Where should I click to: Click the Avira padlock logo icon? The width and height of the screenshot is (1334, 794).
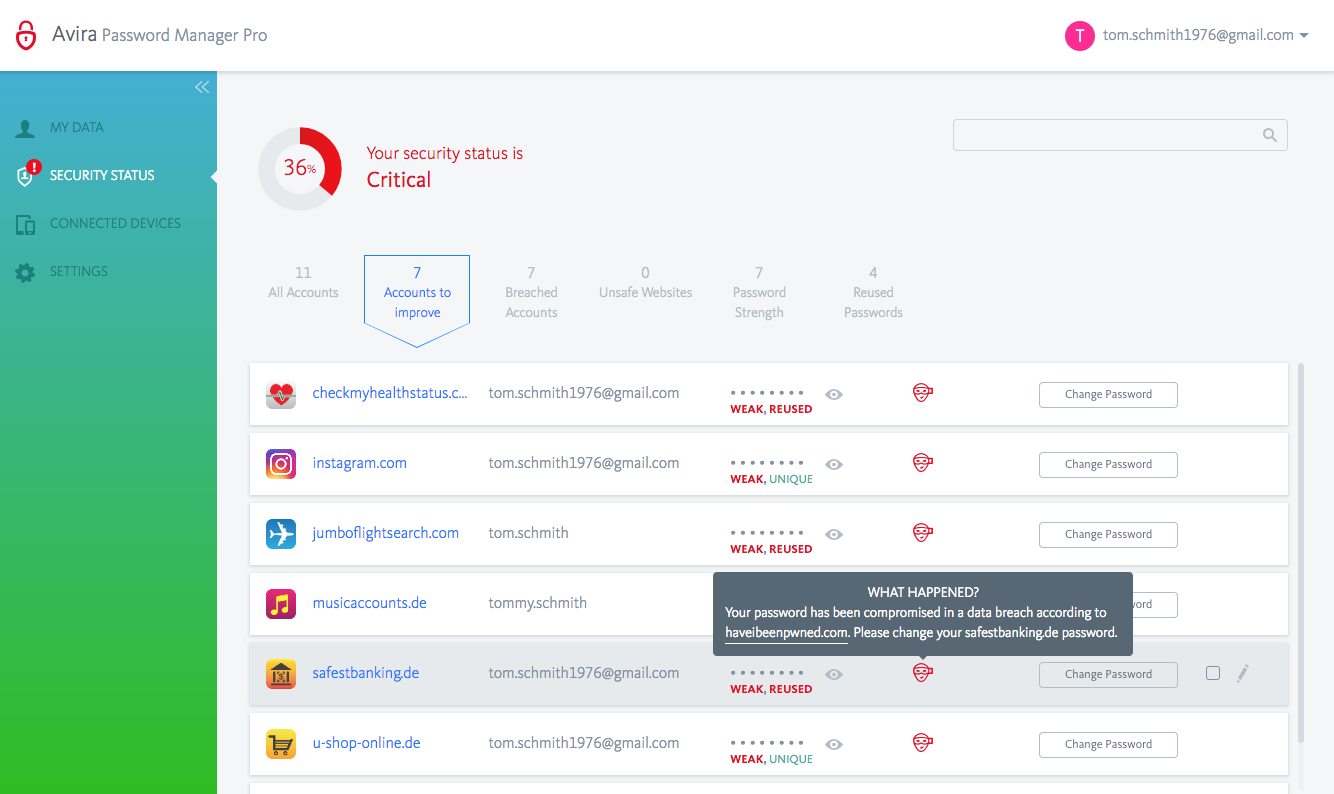(x=26, y=36)
